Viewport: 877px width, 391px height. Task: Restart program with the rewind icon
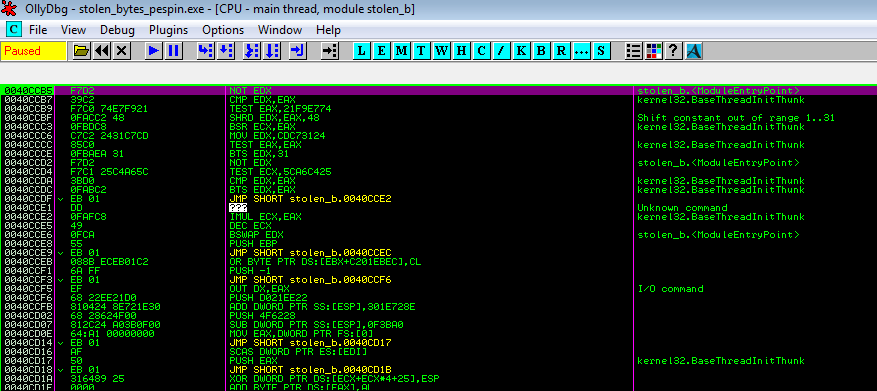pyautogui.click(x=101, y=51)
